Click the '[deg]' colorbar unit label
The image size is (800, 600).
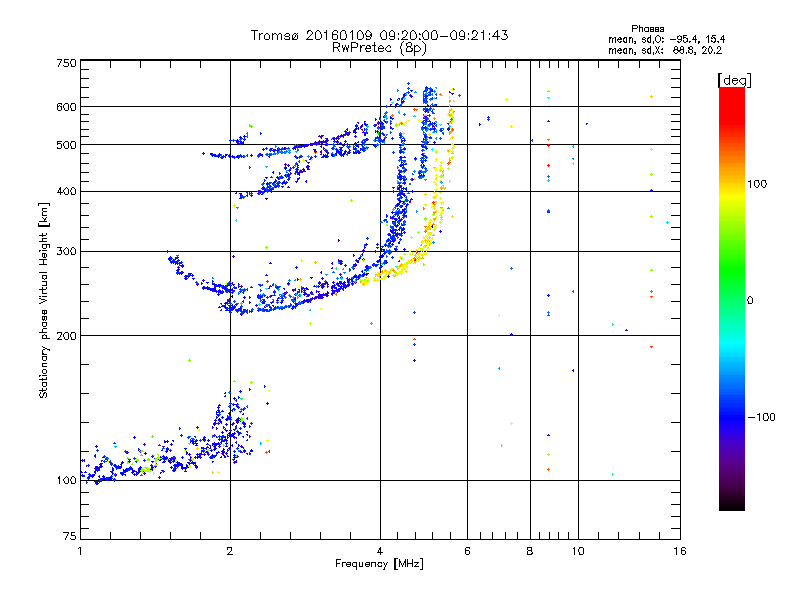point(734,80)
